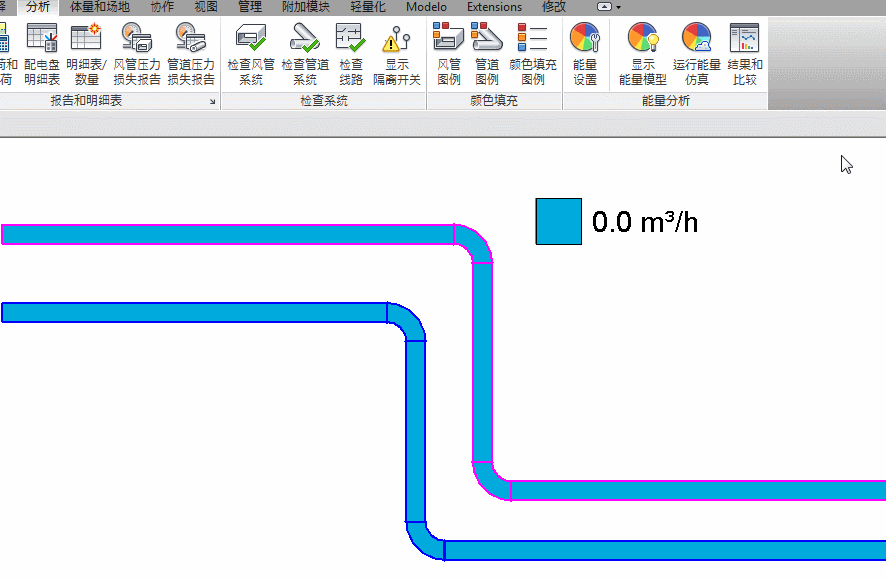Open 明细表/数量 schedule tool

coord(86,54)
